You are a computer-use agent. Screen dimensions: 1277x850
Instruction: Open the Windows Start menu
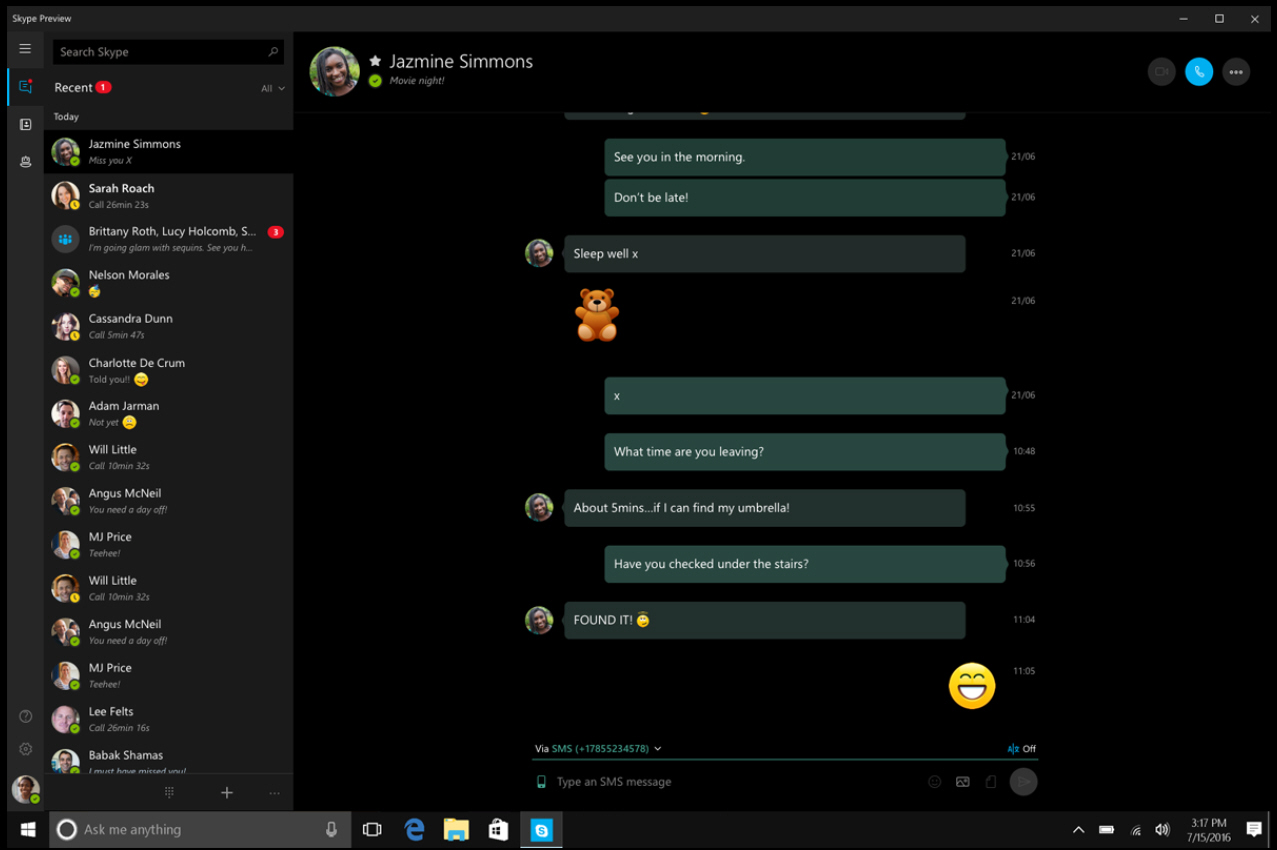[27, 829]
